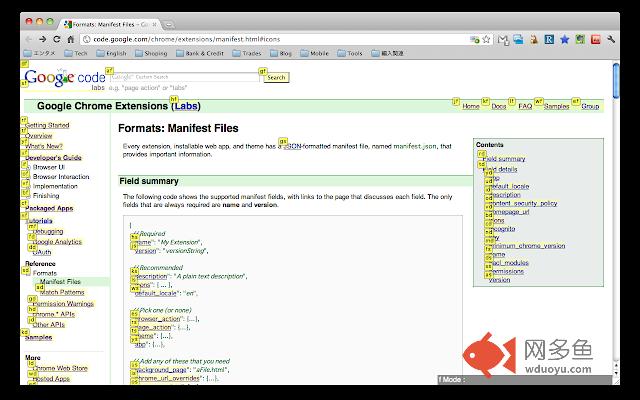Close the Formats: Manifest Files tab
640x400 pixels.
(x=154, y=24)
